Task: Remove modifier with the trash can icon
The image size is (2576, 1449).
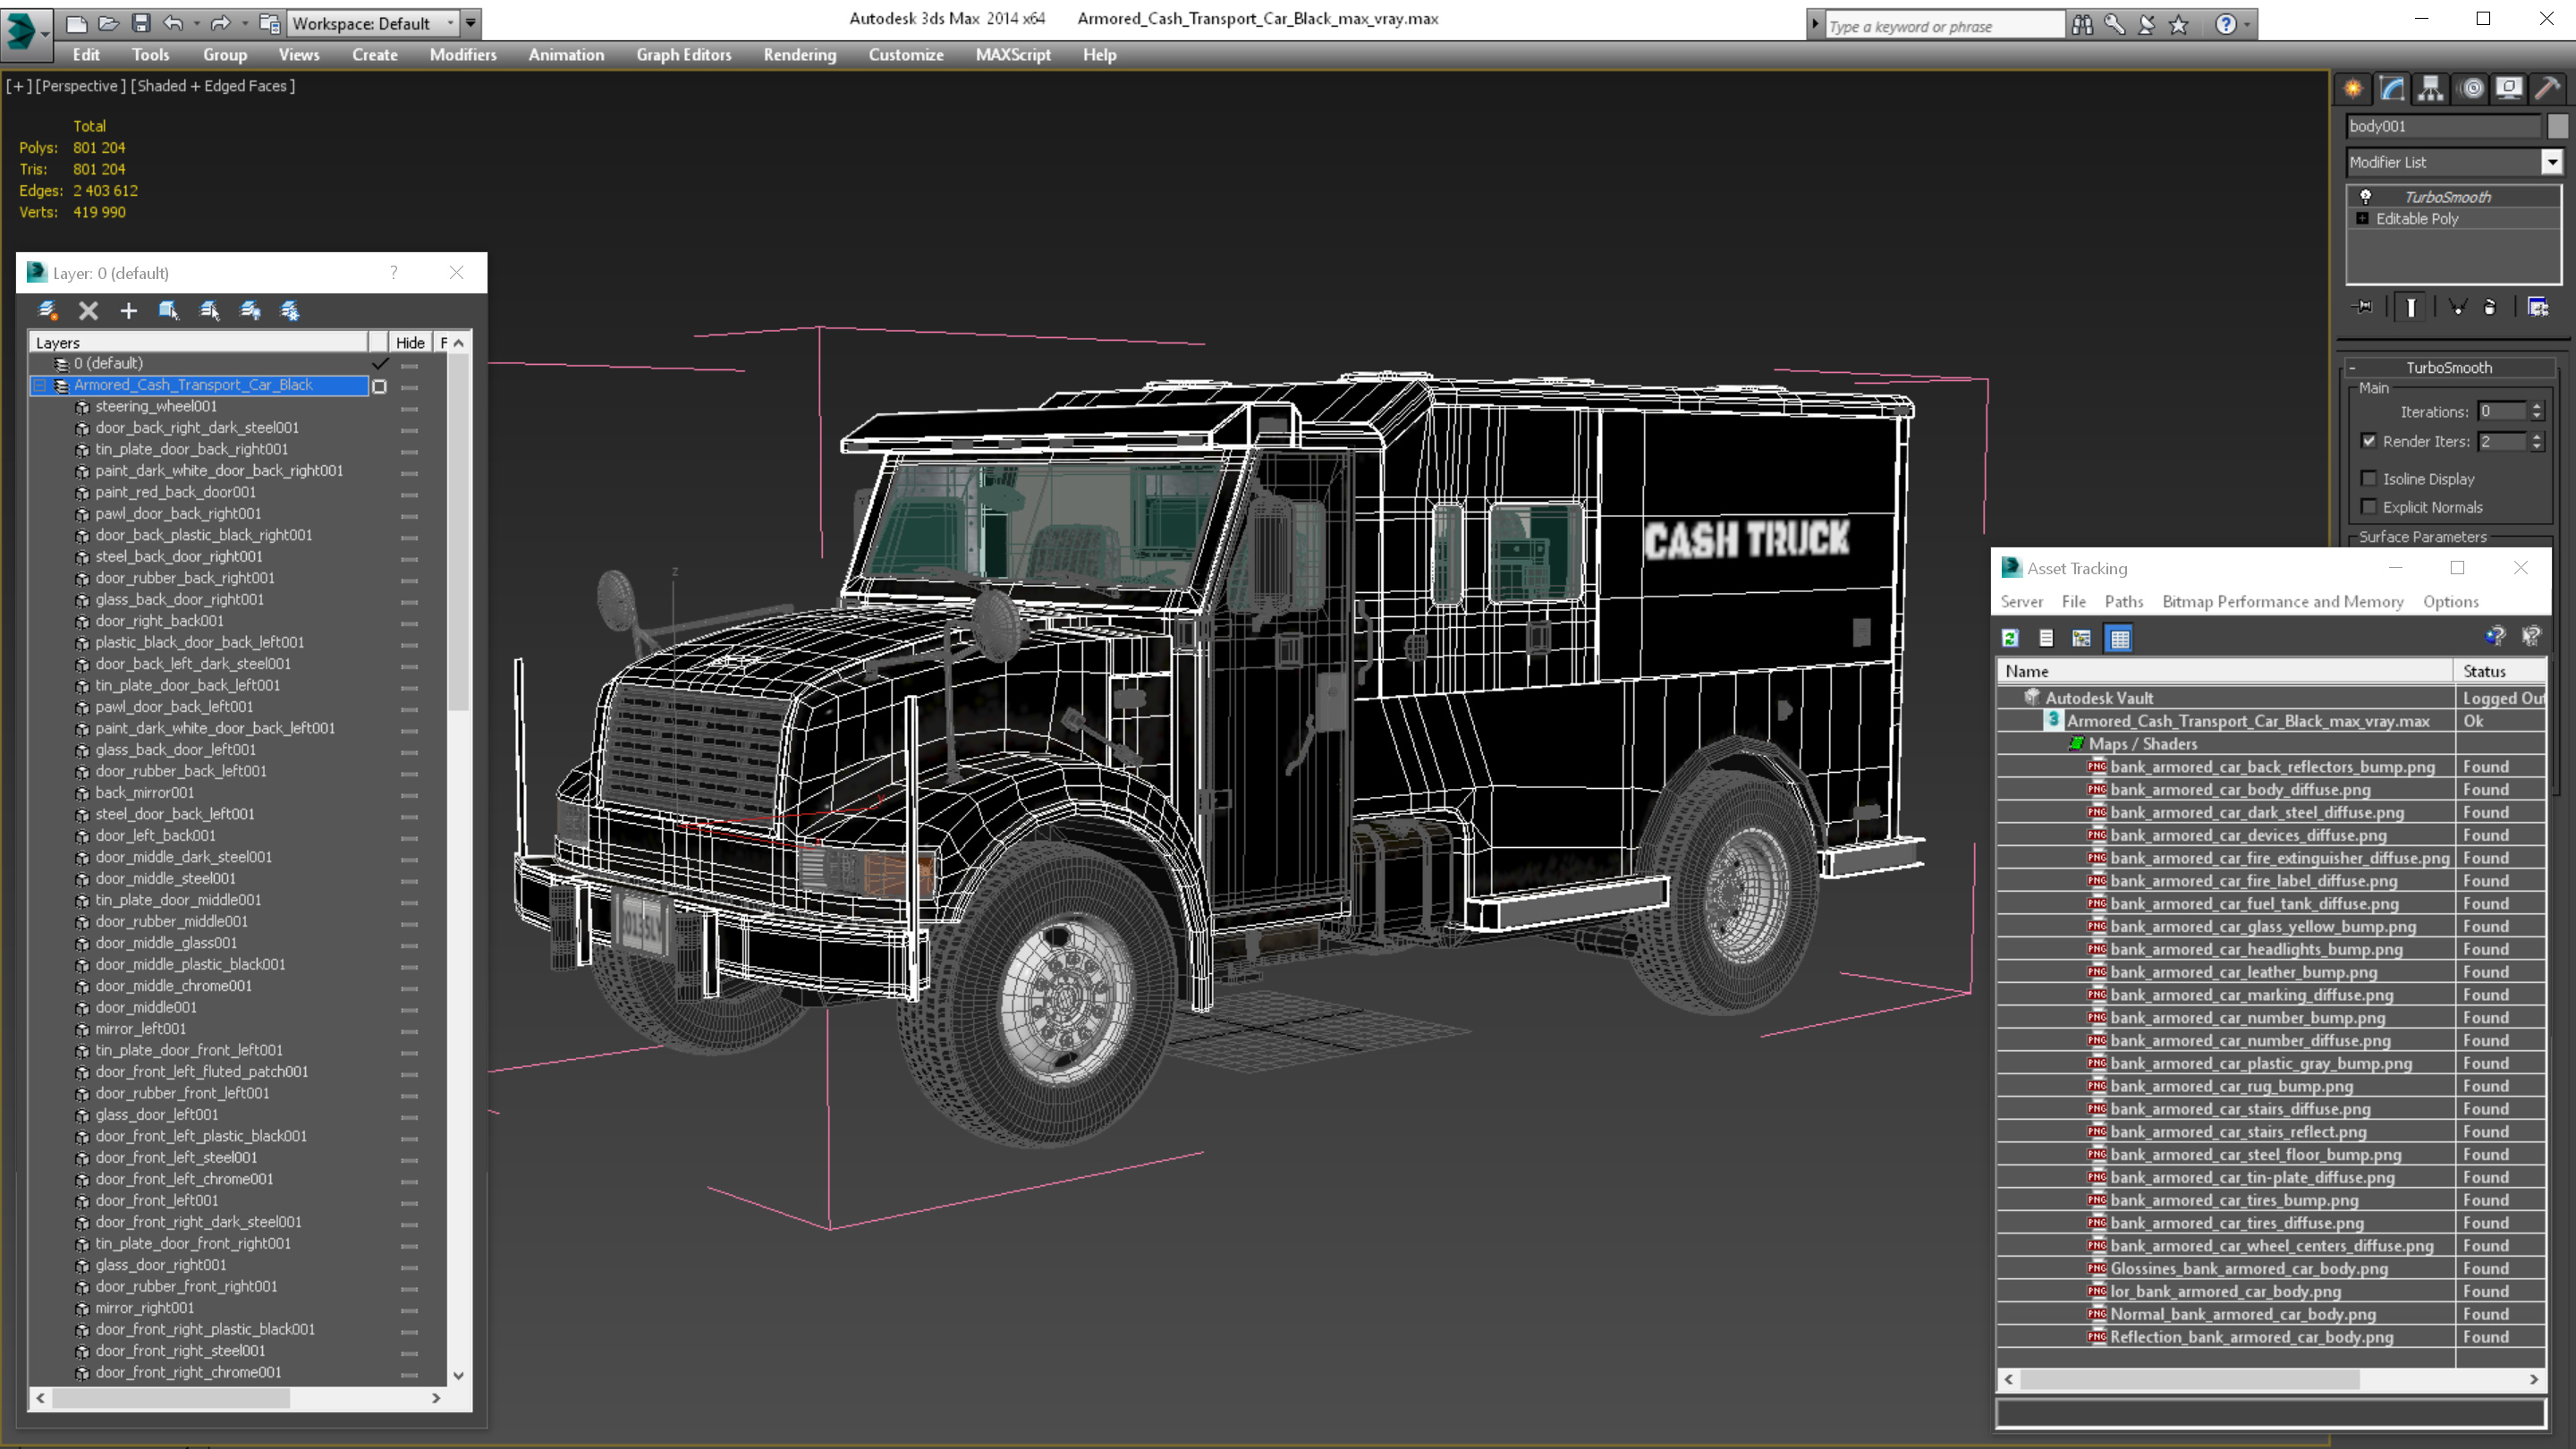Action: [2490, 307]
